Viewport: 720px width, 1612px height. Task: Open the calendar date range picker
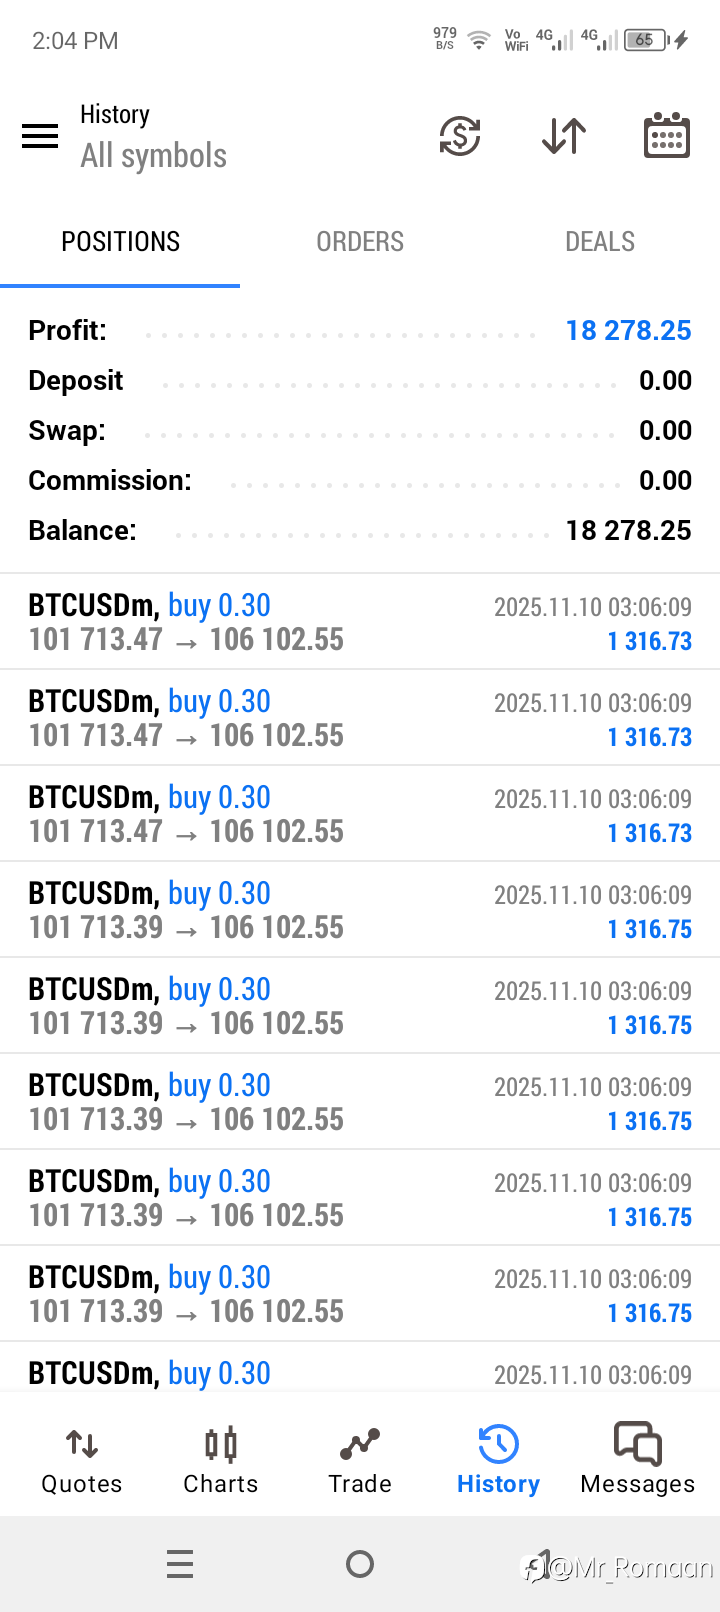coord(666,136)
